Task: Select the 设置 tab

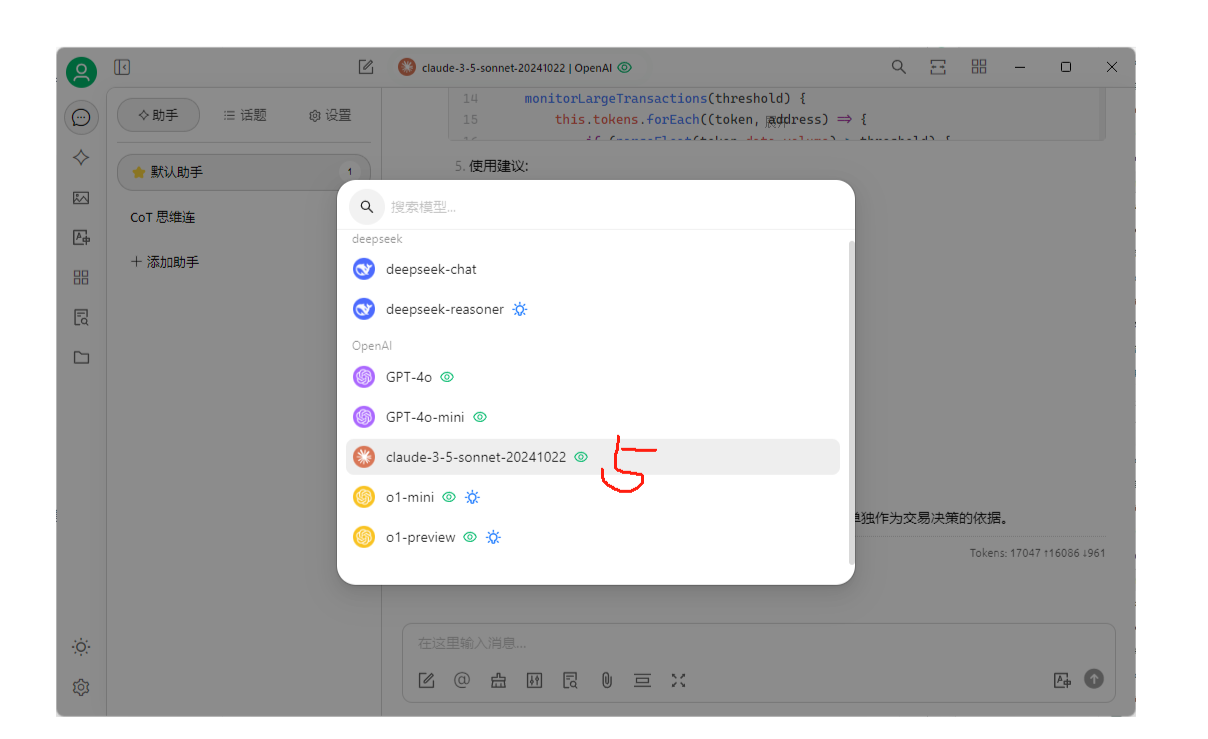Action: click(x=330, y=115)
